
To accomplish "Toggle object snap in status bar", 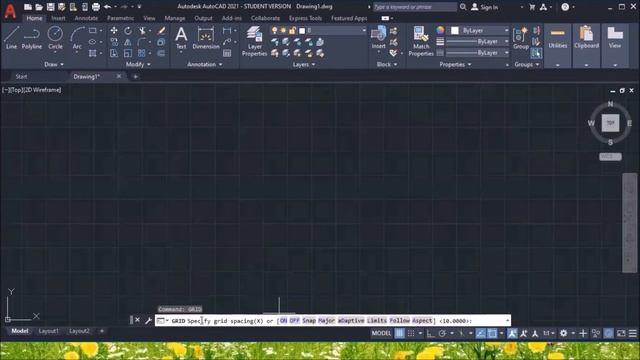I will (x=493, y=333).
